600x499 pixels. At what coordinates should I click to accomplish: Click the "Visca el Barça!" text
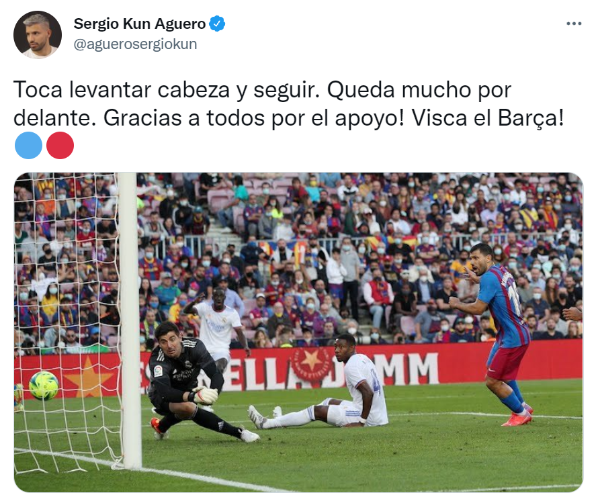click(x=488, y=118)
